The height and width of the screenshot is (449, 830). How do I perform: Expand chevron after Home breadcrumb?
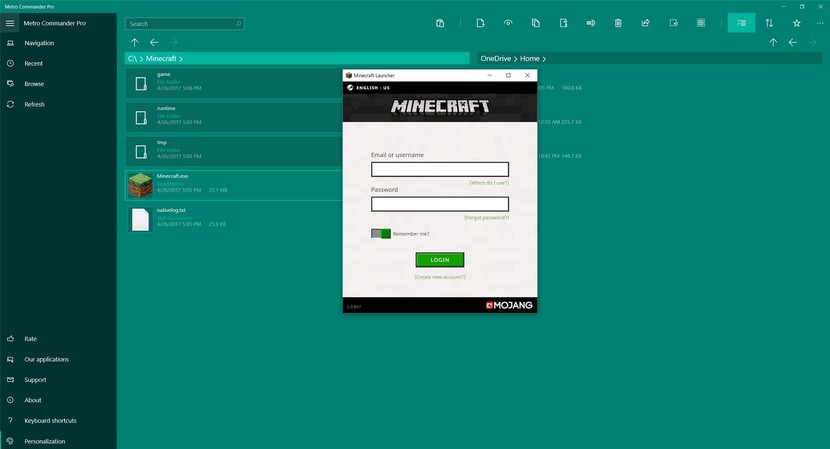[x=544, y=59]
